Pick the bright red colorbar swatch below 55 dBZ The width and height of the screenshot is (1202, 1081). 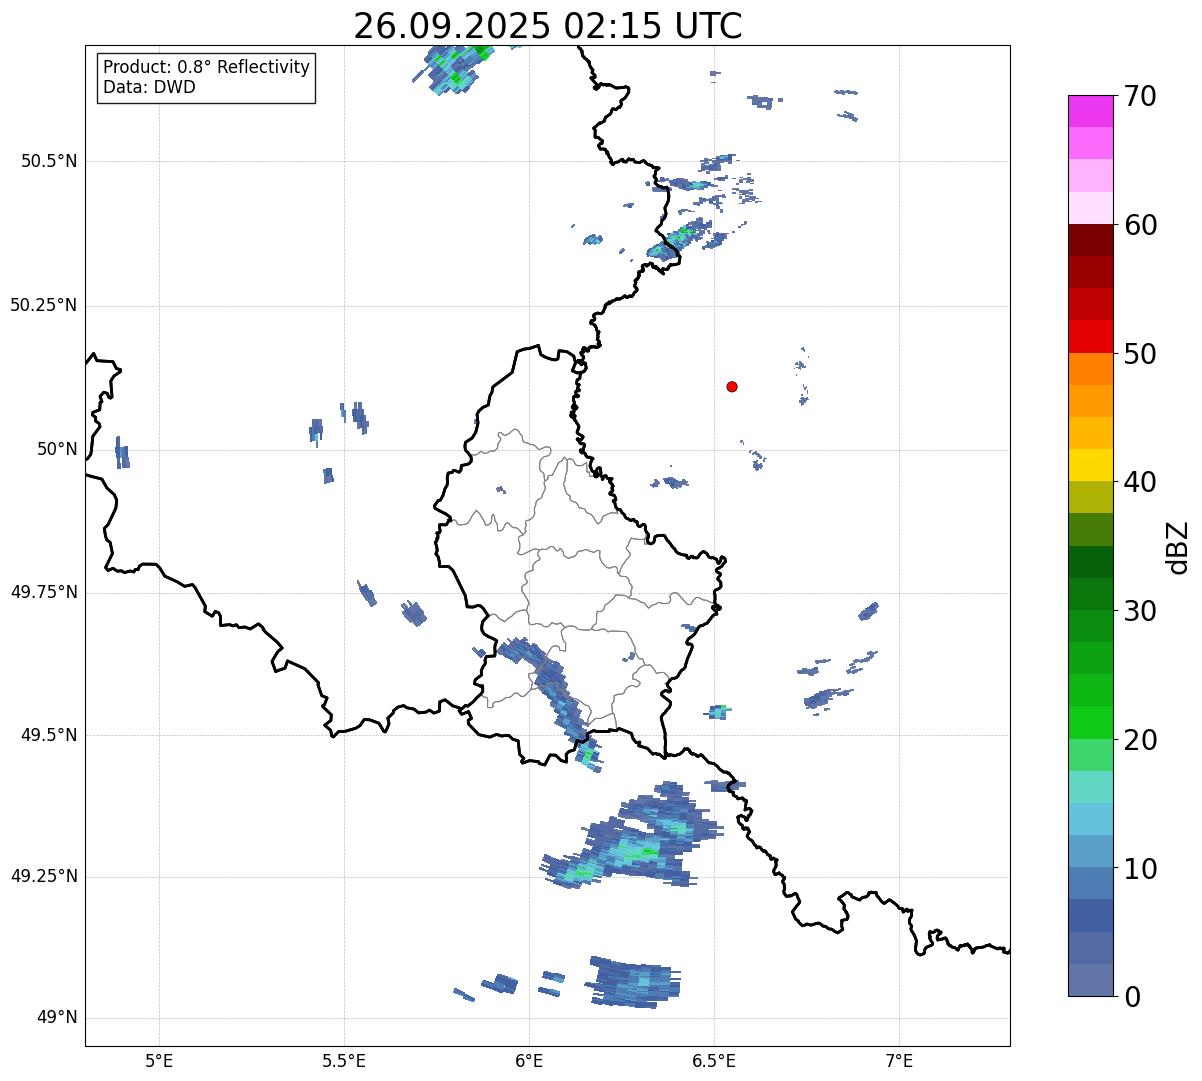point(1090,337)
